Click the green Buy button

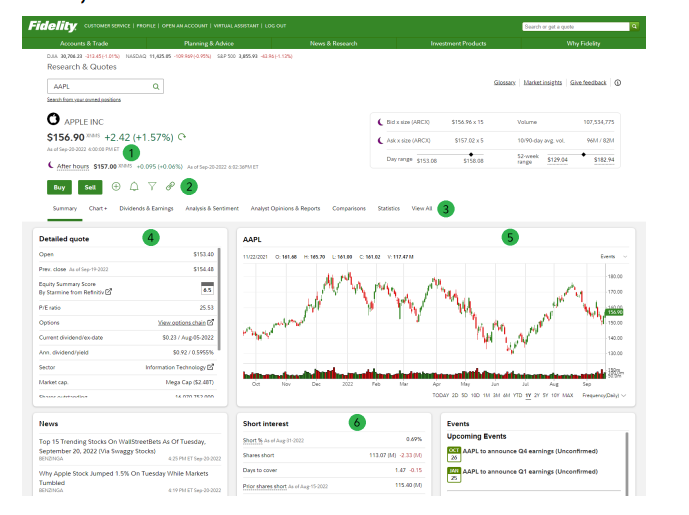click(x=59, y=187)
